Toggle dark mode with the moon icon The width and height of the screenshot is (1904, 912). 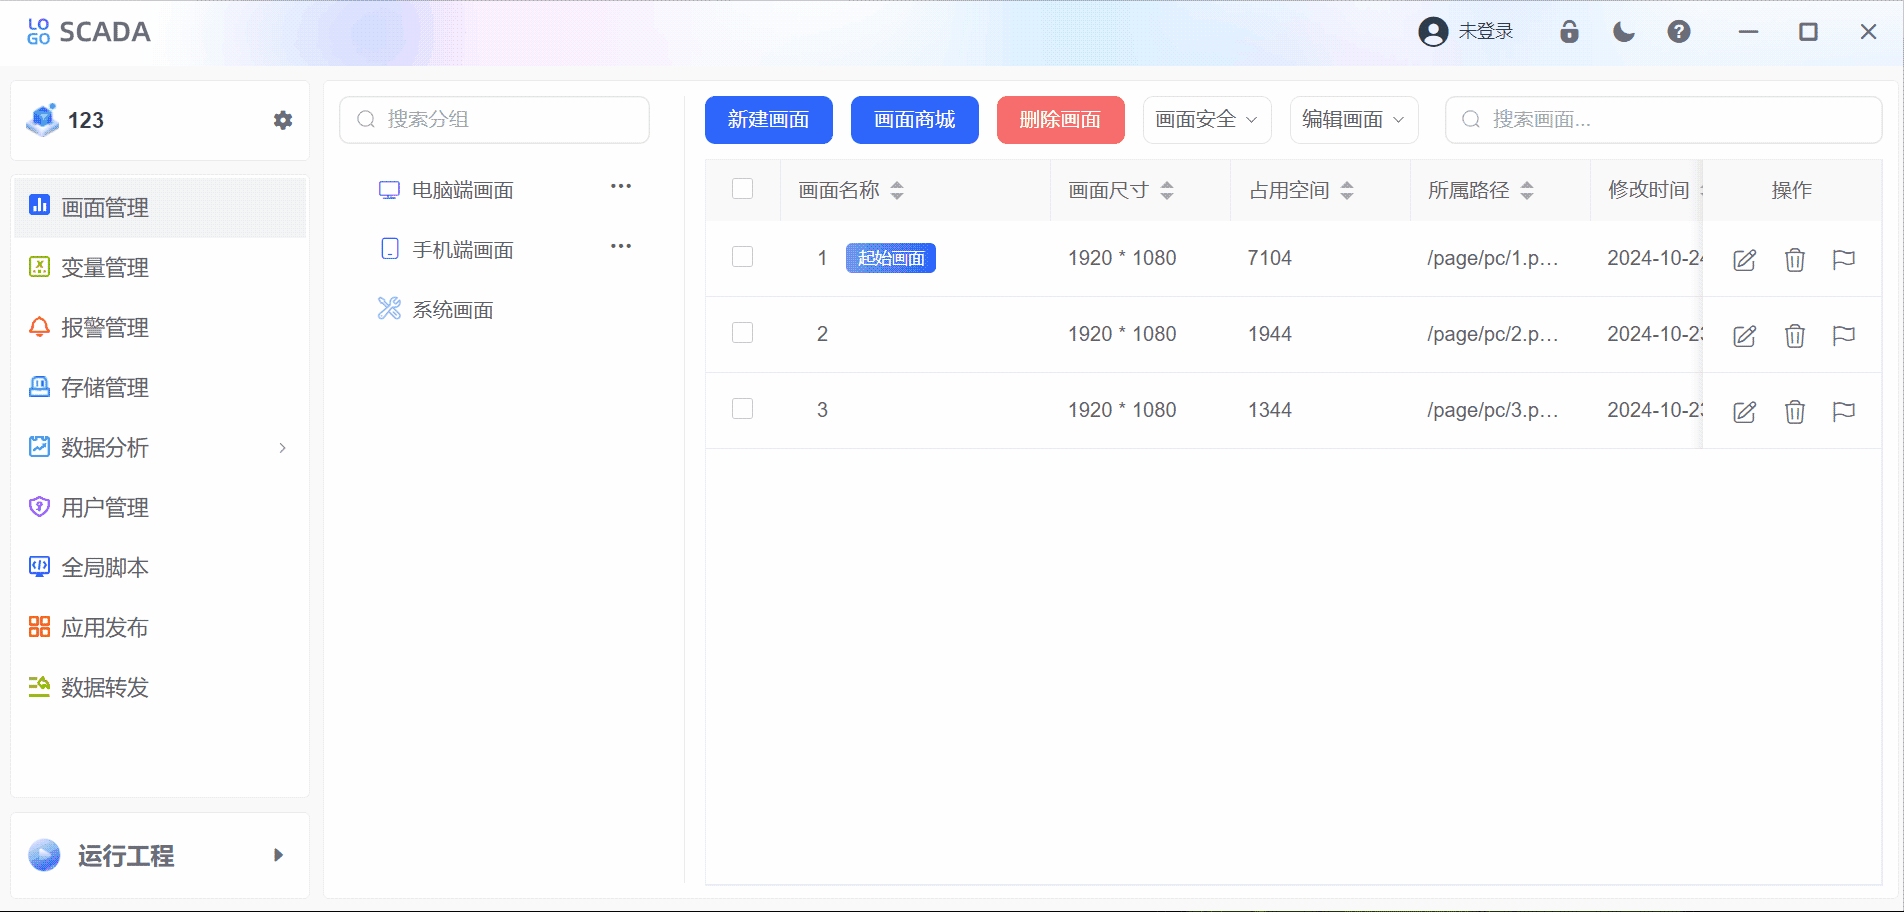pos(1624,32)
